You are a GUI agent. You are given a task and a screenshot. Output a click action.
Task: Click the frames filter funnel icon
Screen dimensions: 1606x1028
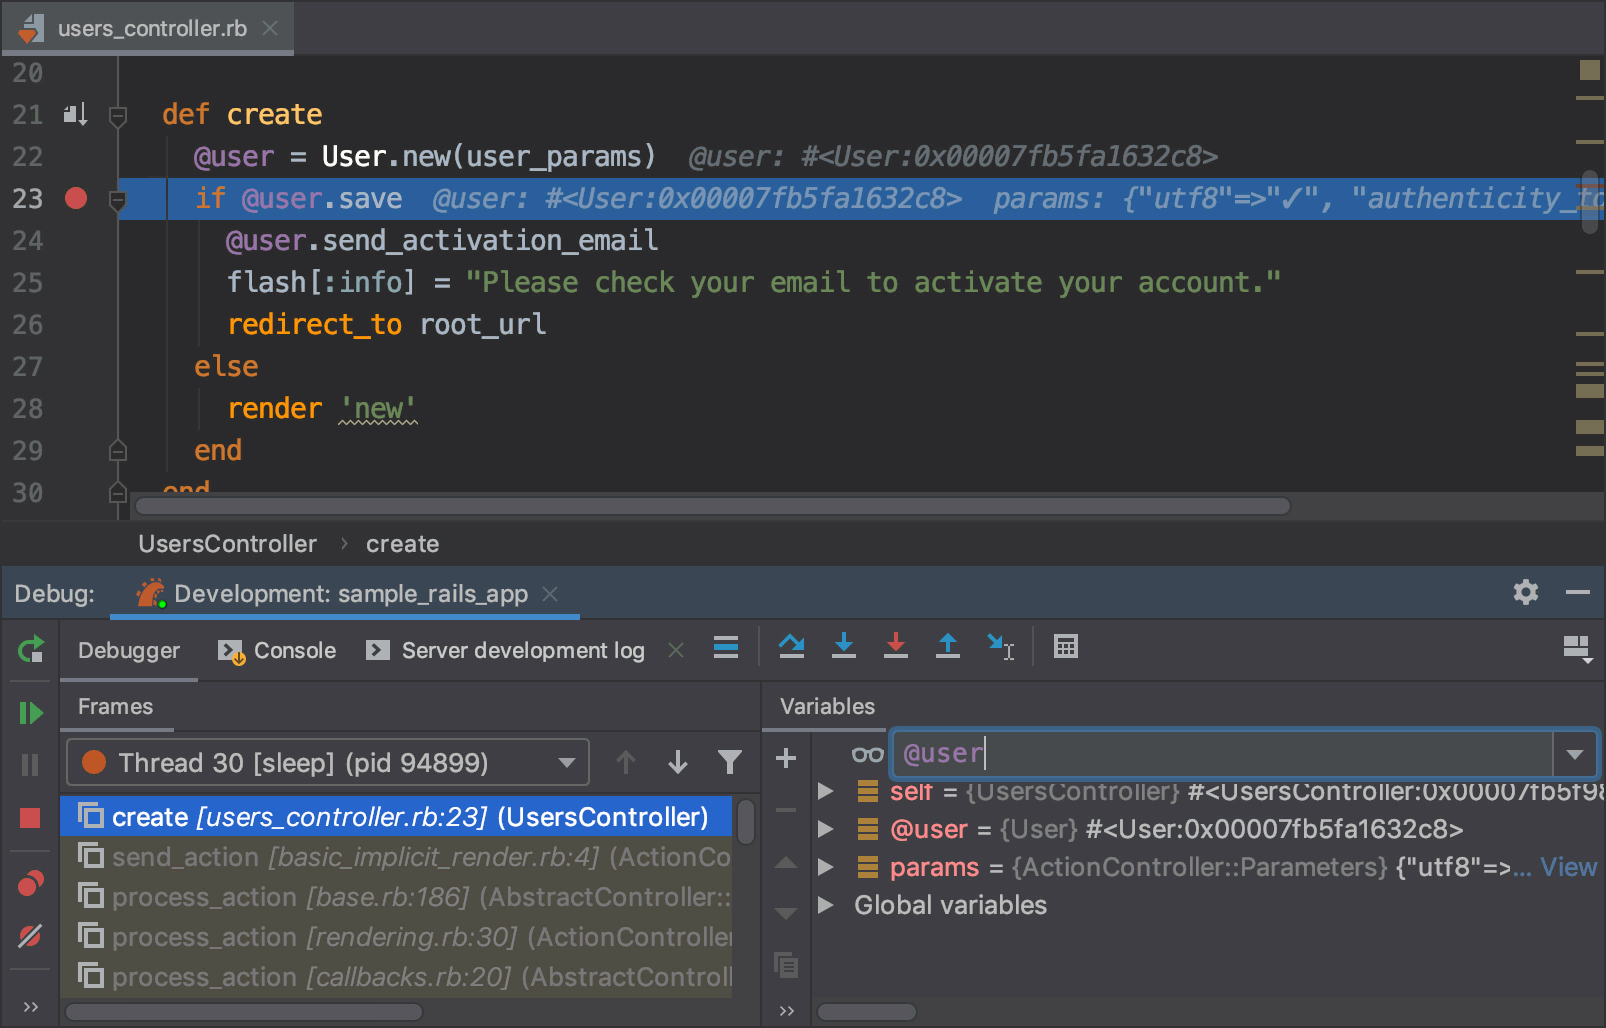730,763
